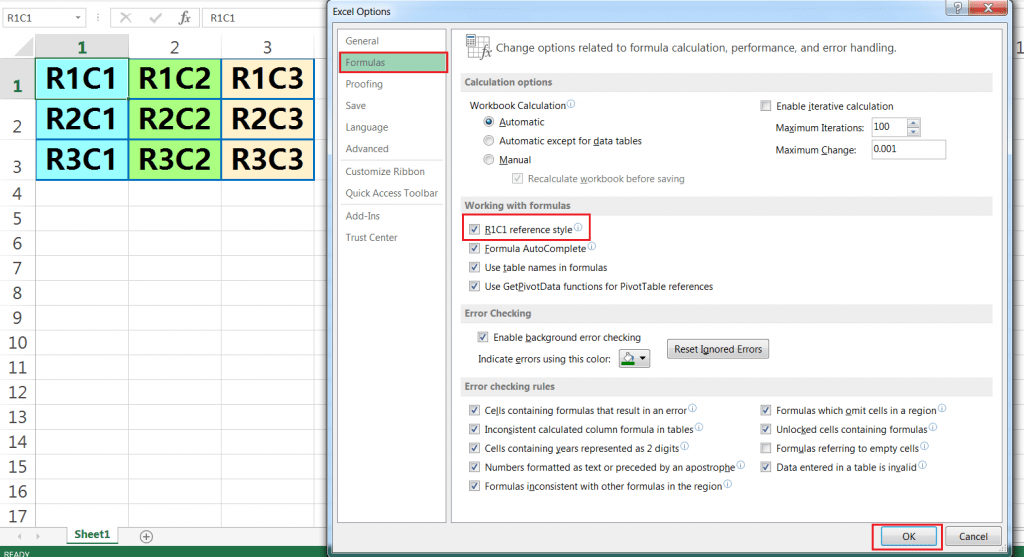Toggle Data entered in a table is invalid
The height and width of the screenshot is (557, 1024).
765,468
